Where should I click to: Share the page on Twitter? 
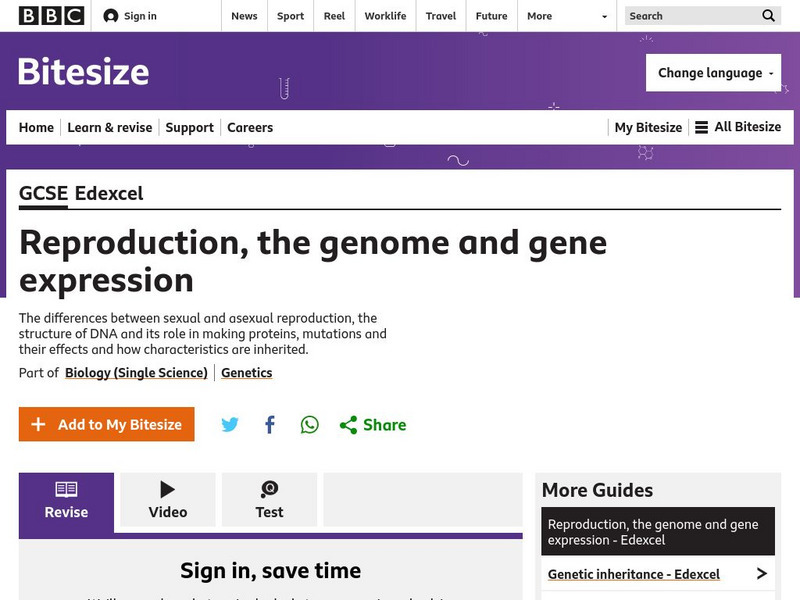pyautogui.click(x=230, y=424)
